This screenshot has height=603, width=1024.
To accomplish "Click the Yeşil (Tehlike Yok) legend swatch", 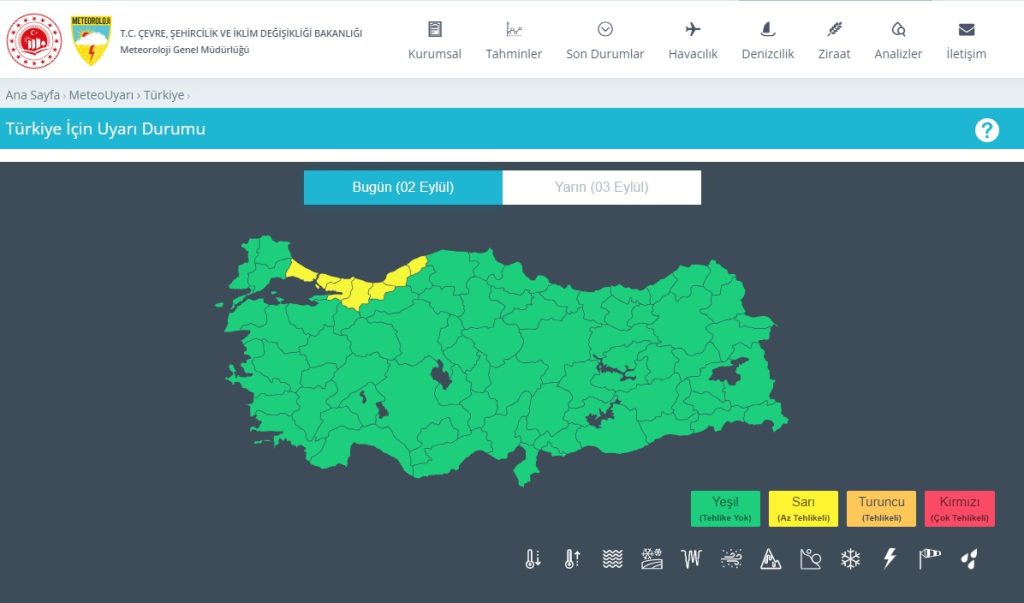I will (726, 509).
